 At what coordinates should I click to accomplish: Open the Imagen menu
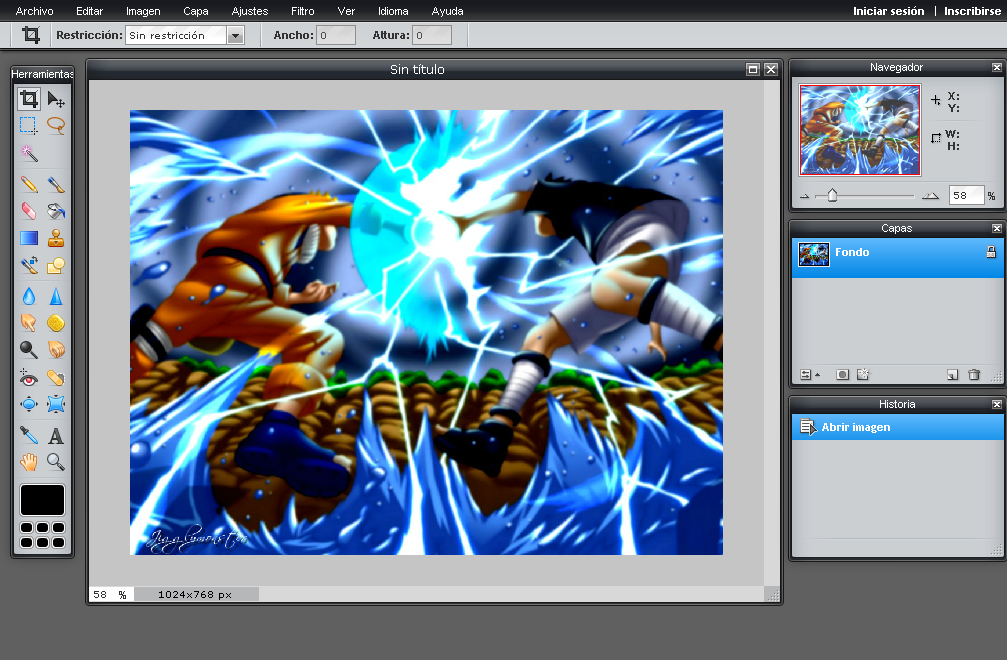coord(143,11)
